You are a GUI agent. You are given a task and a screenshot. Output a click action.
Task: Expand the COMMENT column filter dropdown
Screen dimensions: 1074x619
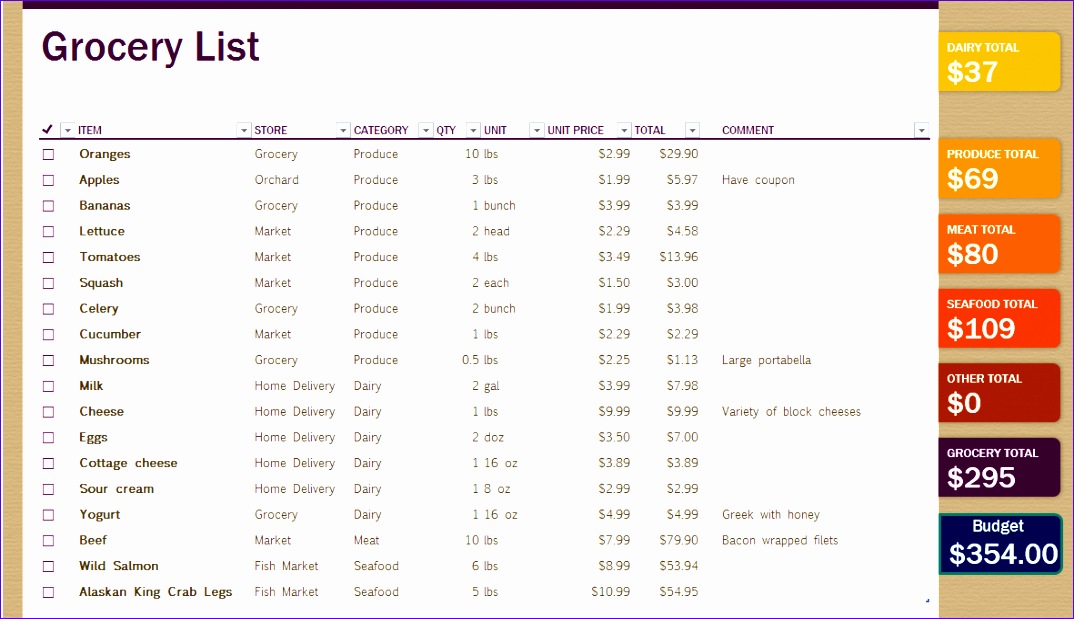coord(921,131)
